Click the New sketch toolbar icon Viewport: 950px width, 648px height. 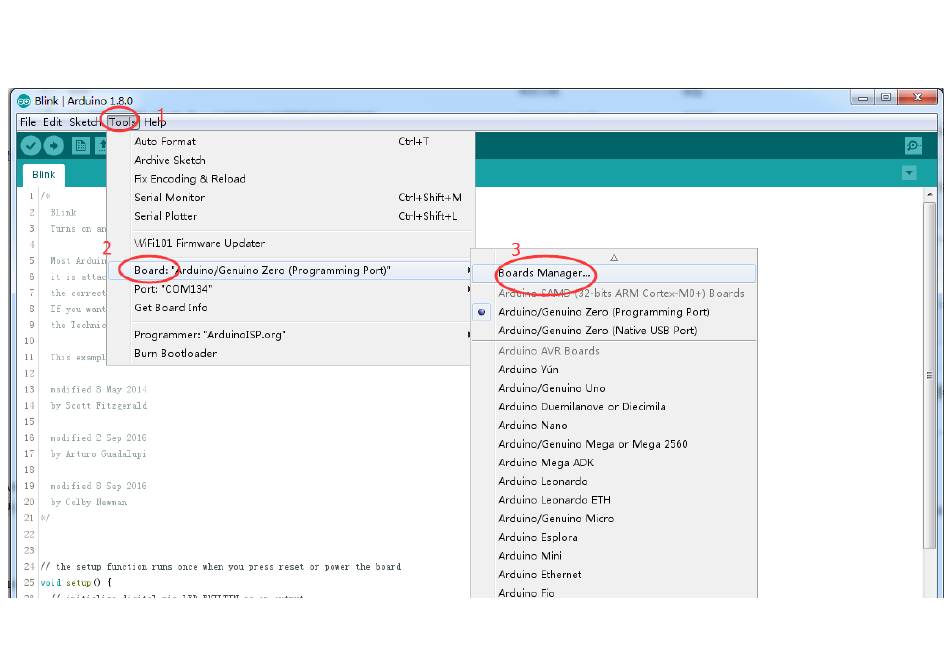pos(81,145)
